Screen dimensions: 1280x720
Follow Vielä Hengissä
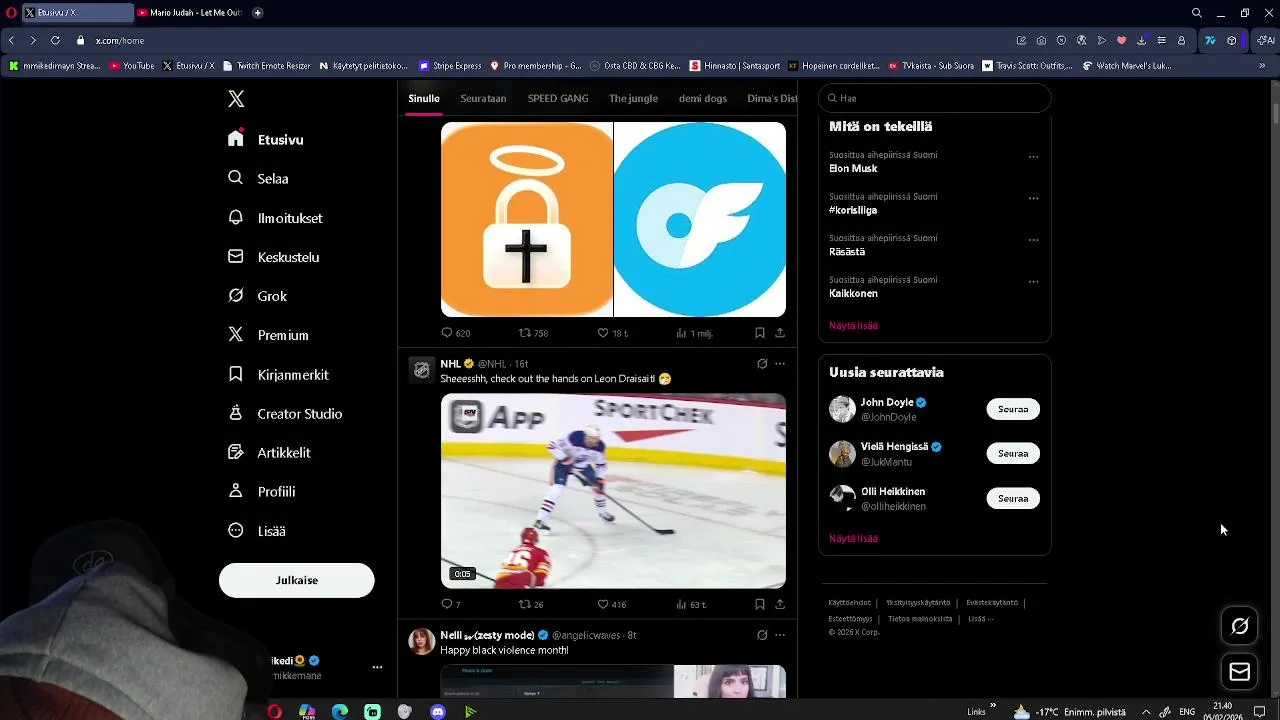1013,453
